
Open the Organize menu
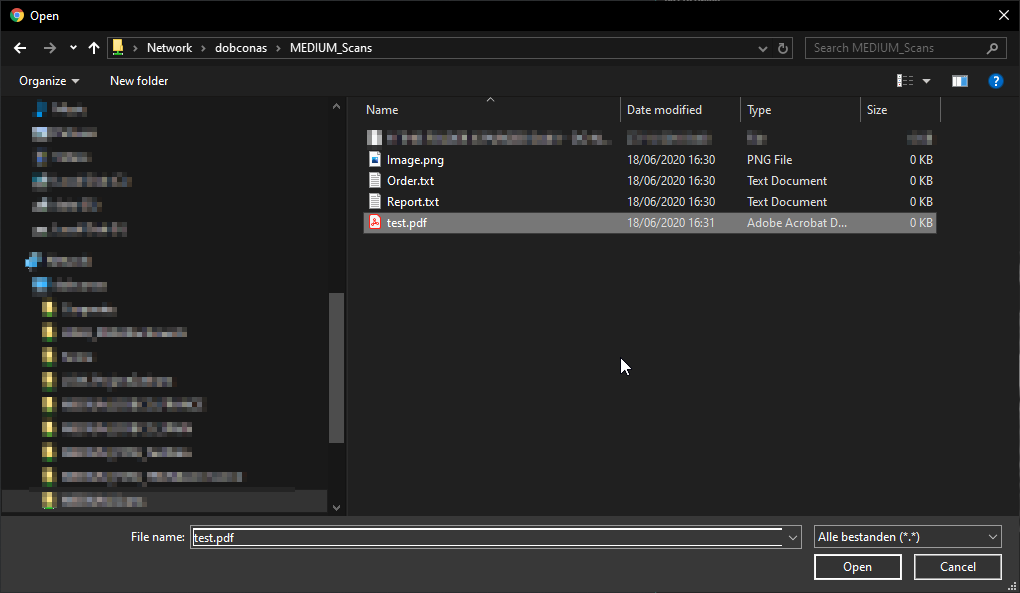(49, 81)
